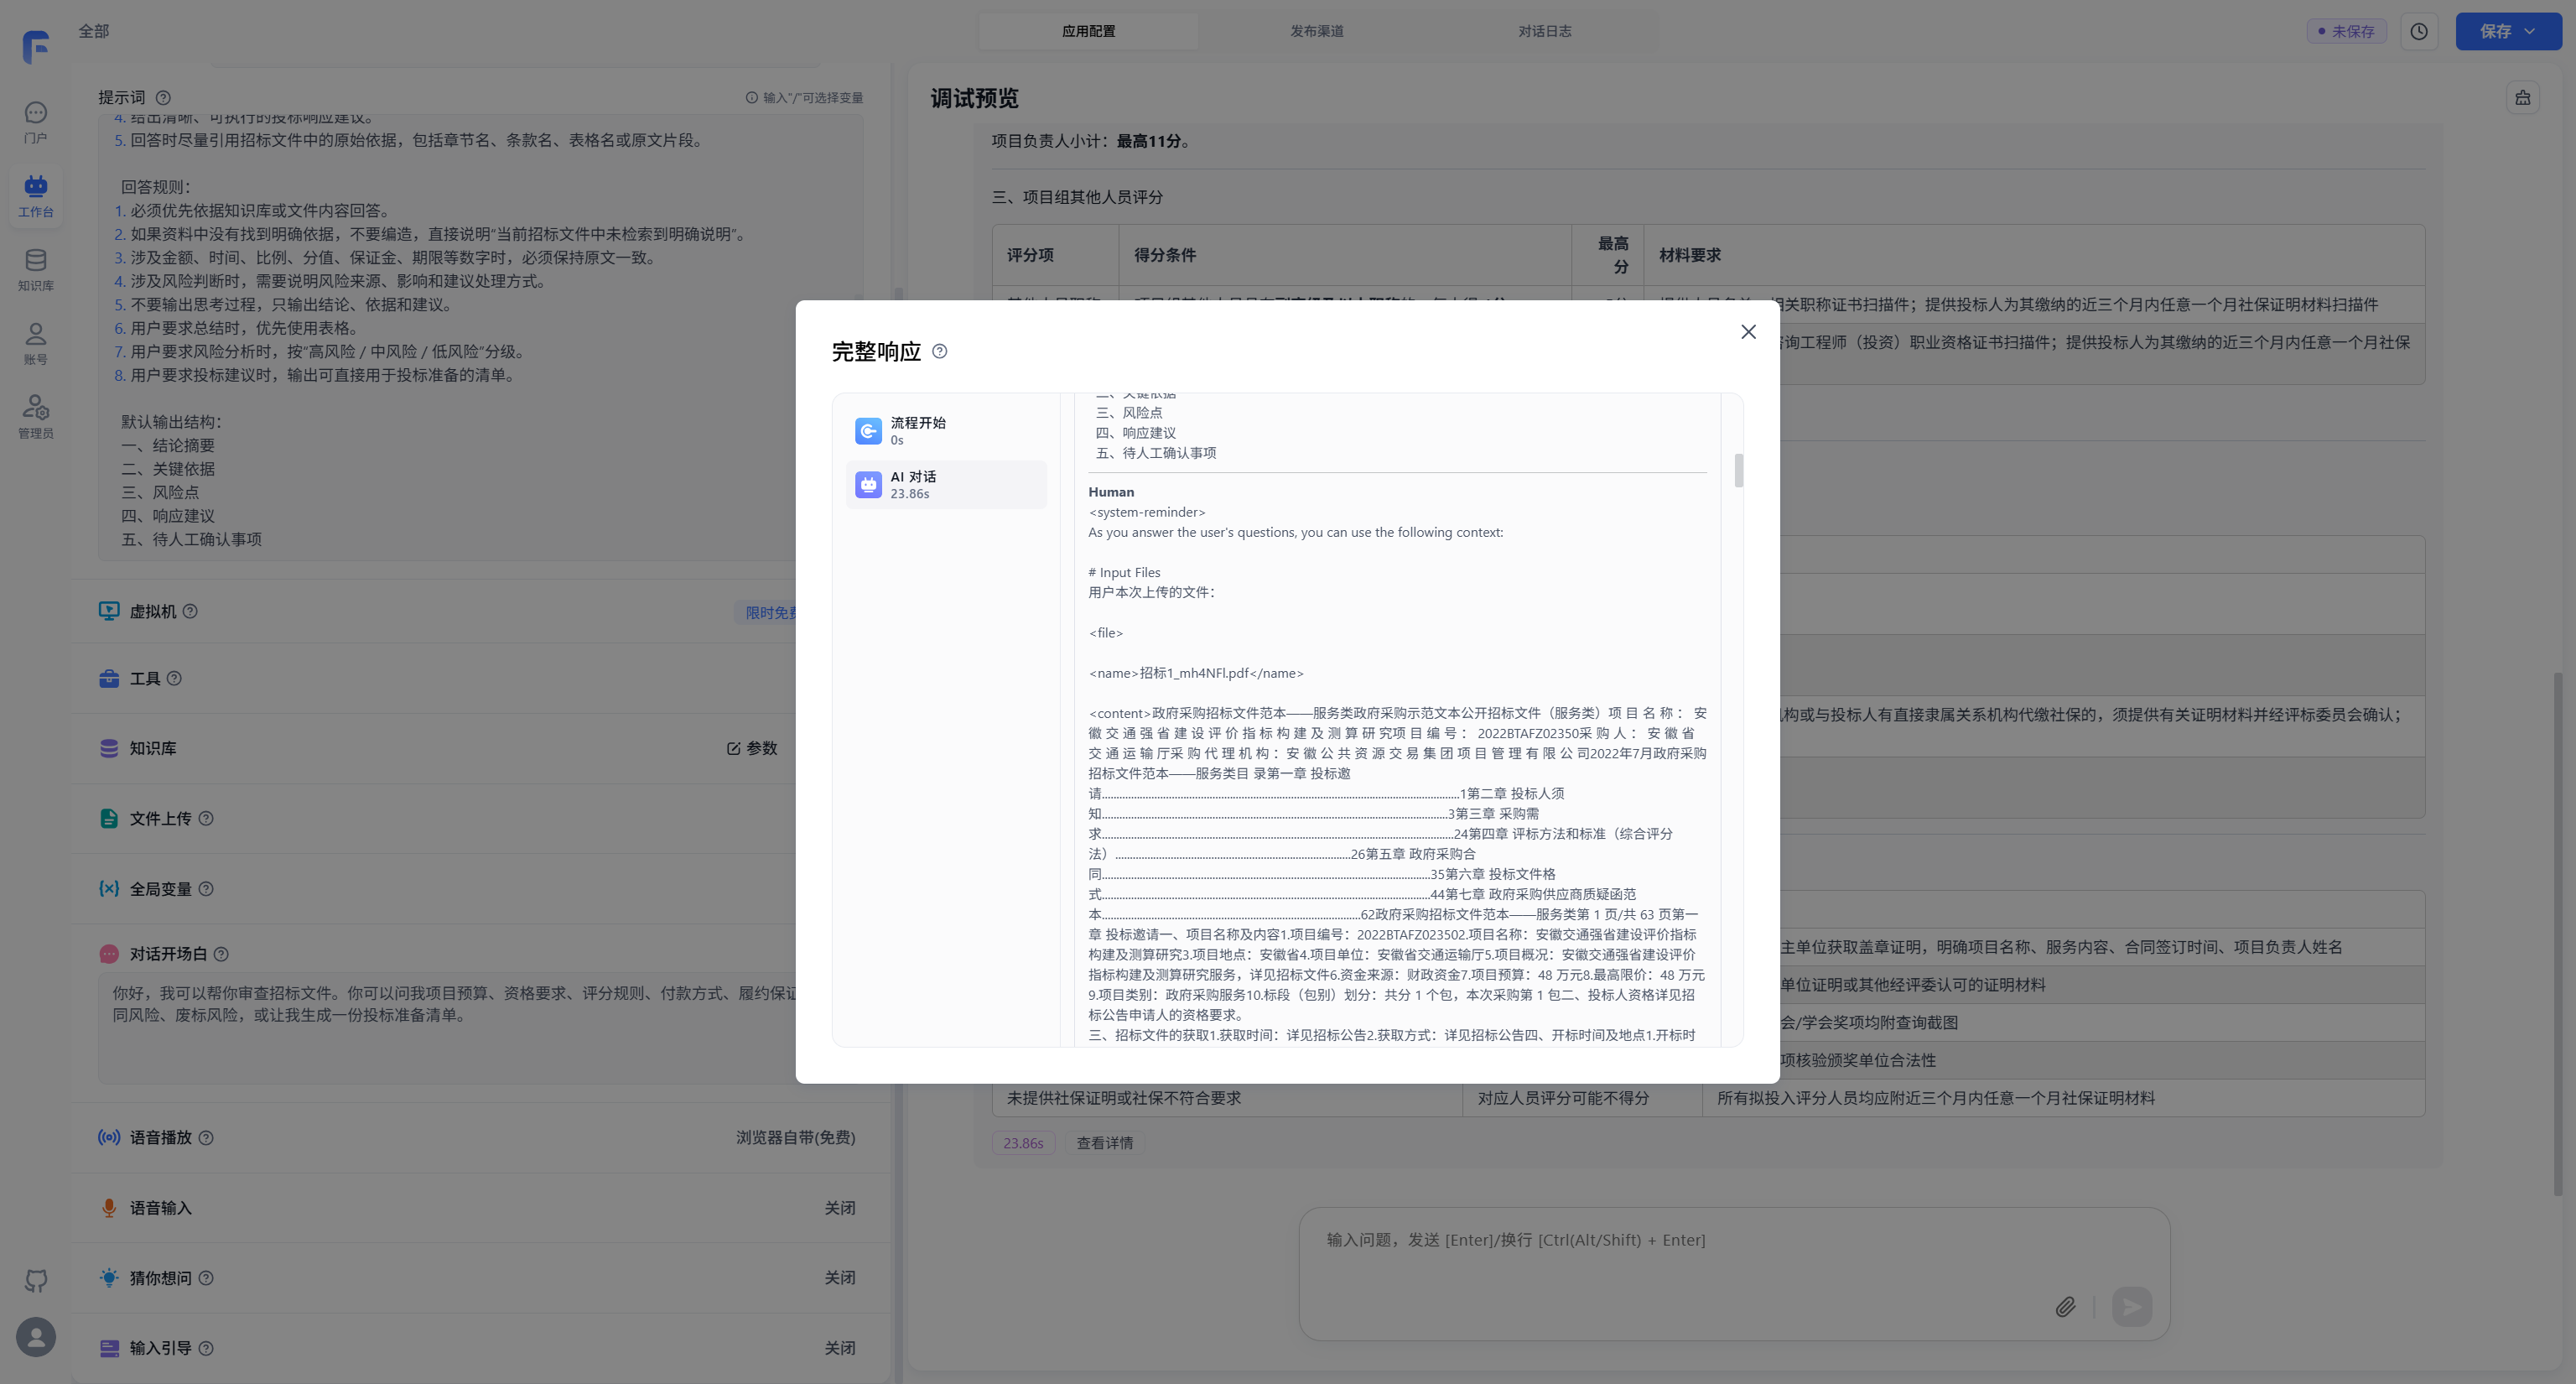Click the 查看详情 button under the response

1104,1143
